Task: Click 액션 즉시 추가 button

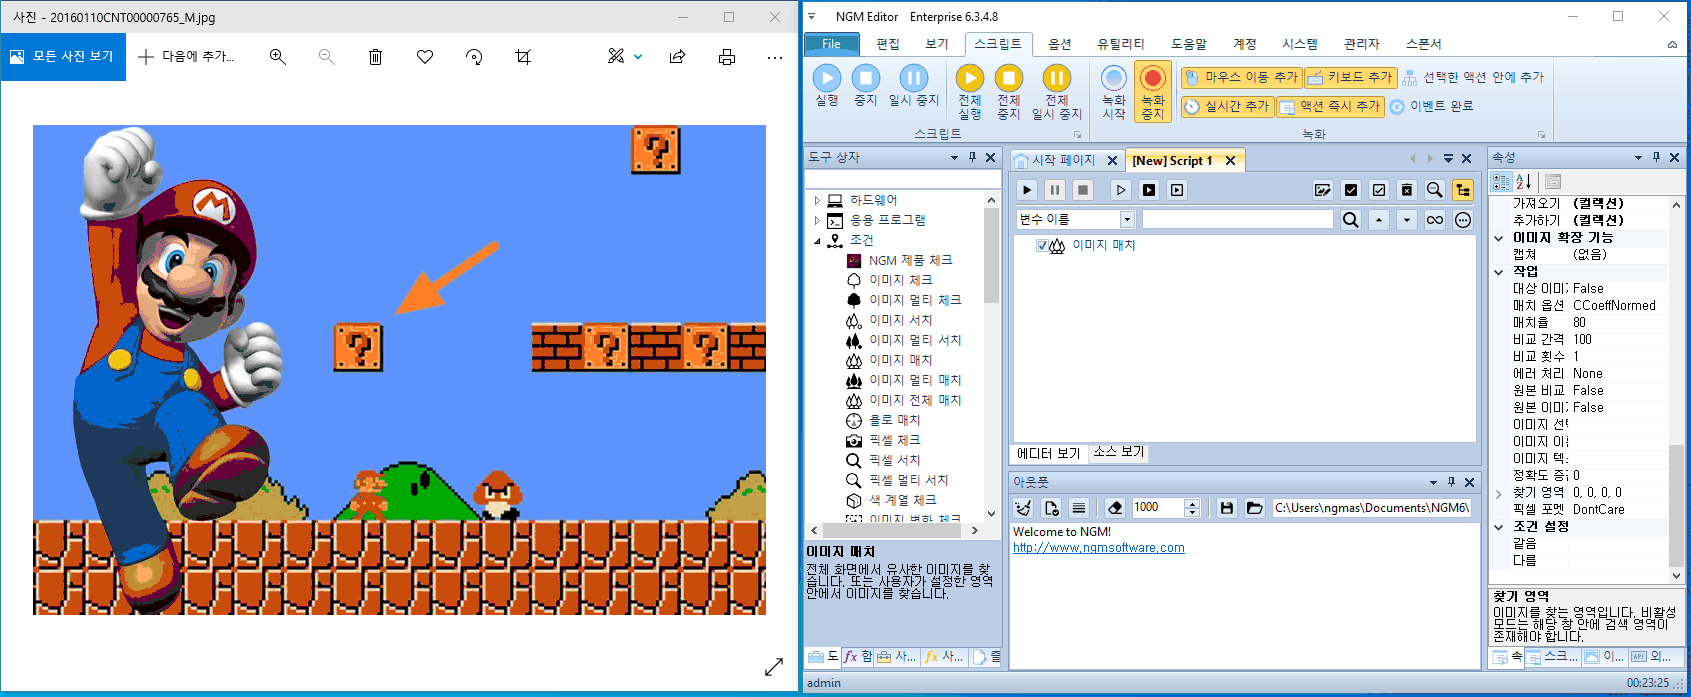Action: (1330, 106)
